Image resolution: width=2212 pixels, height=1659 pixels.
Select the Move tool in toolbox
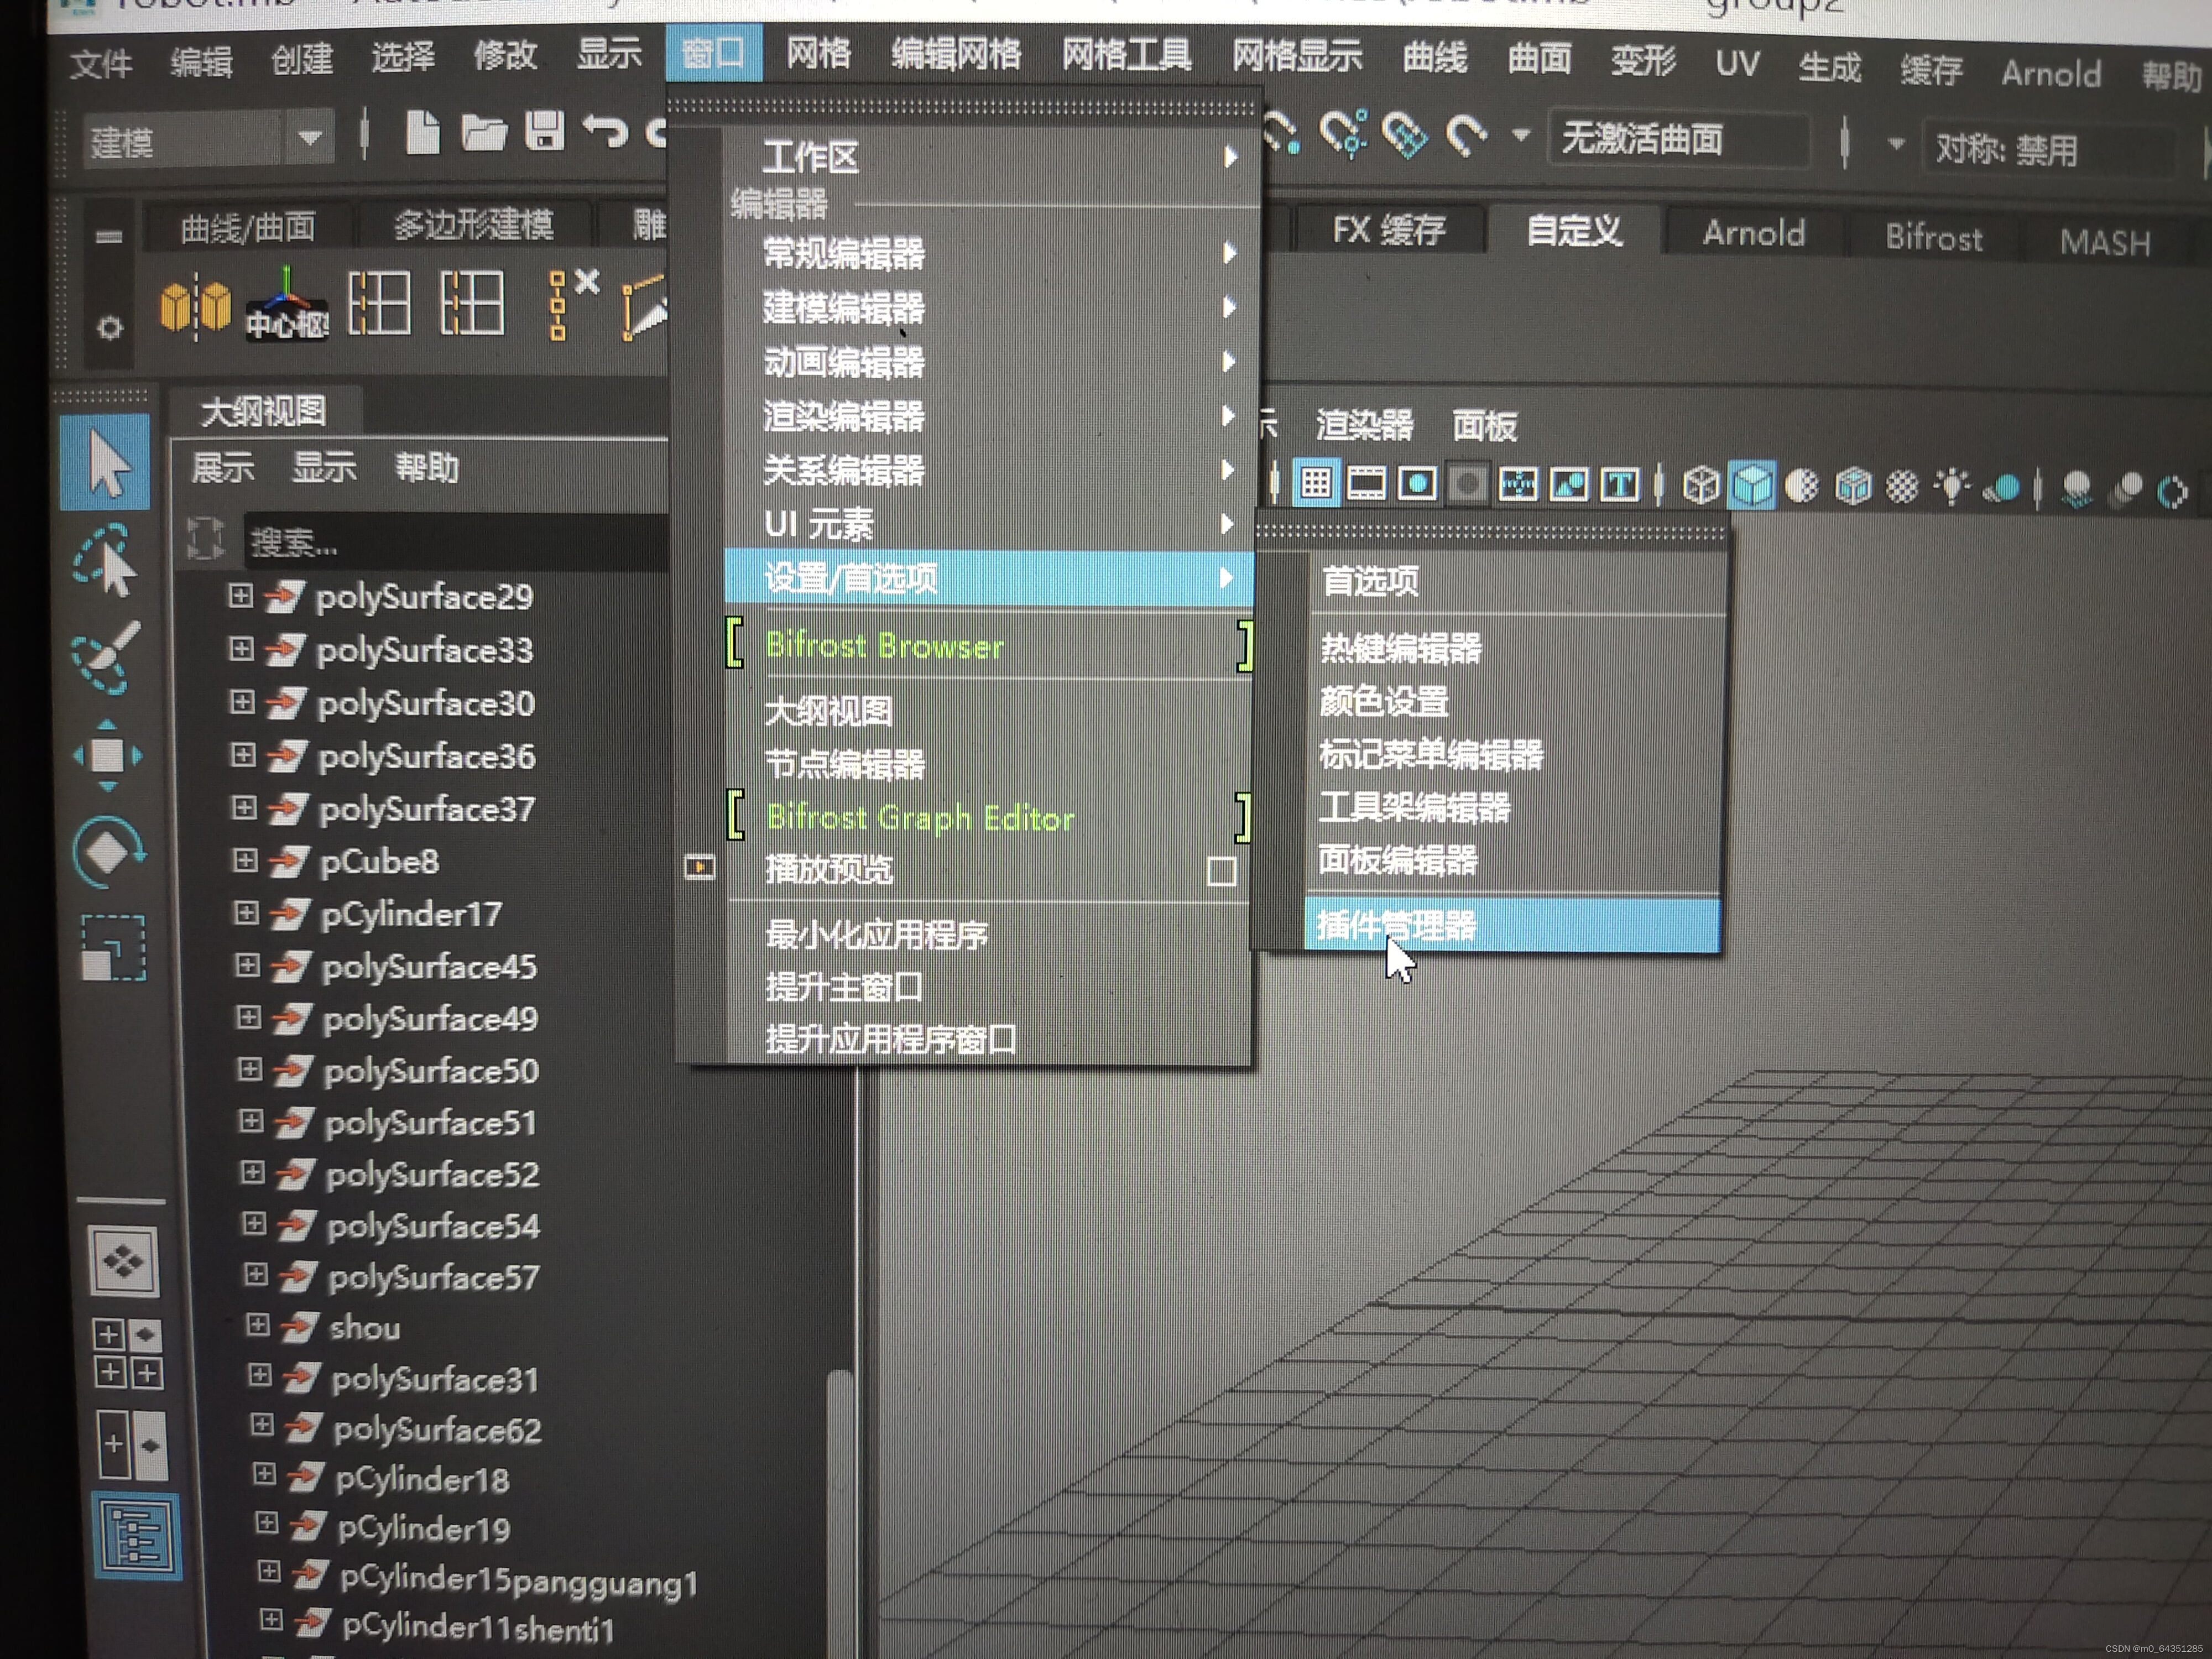pyautogui.click(x=107, y=756)
